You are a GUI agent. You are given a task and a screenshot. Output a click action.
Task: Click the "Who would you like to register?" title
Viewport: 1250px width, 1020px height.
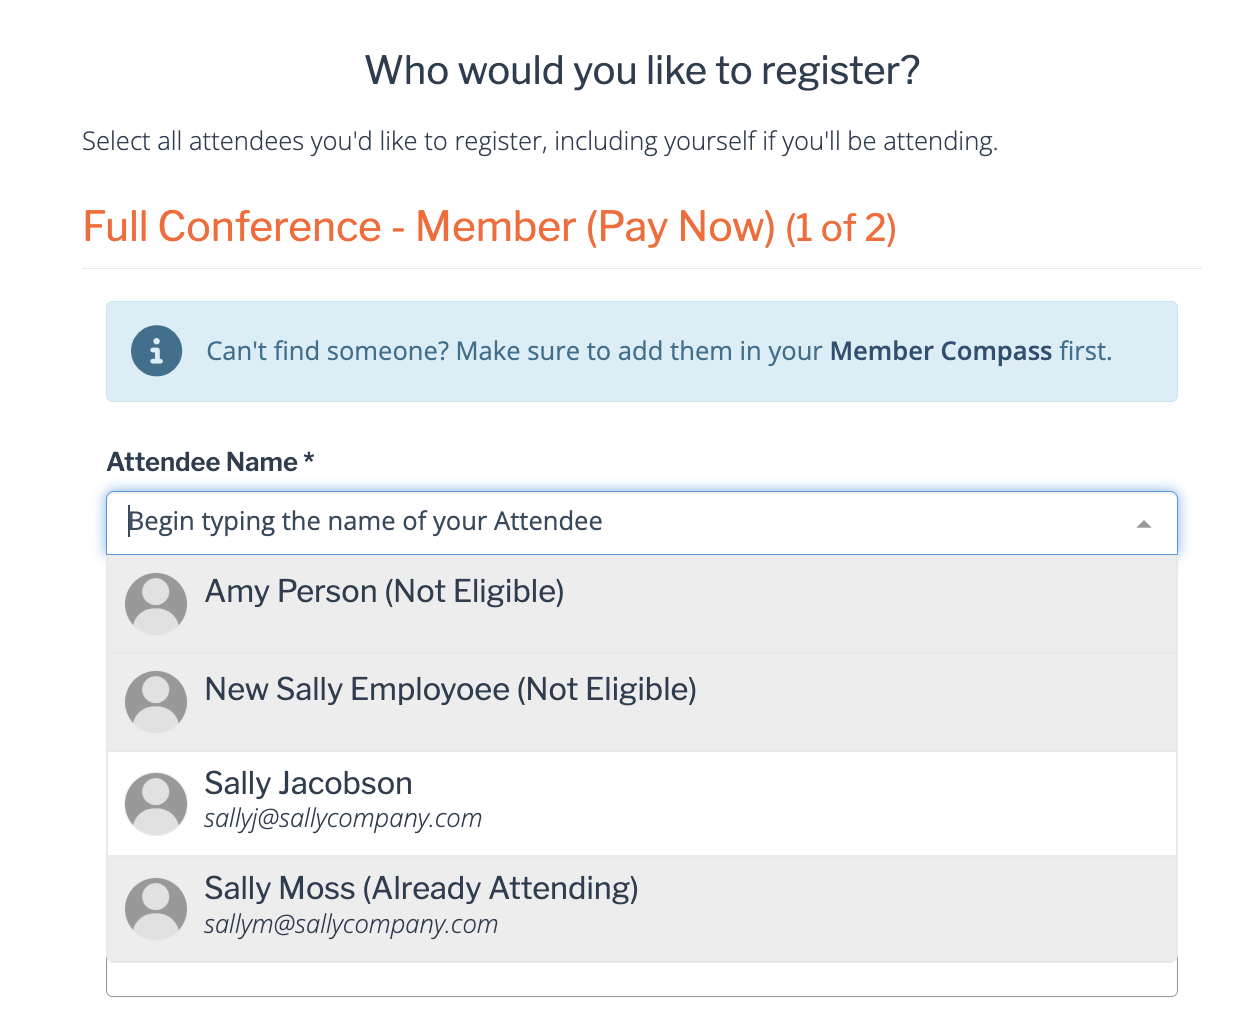[642, 71]
